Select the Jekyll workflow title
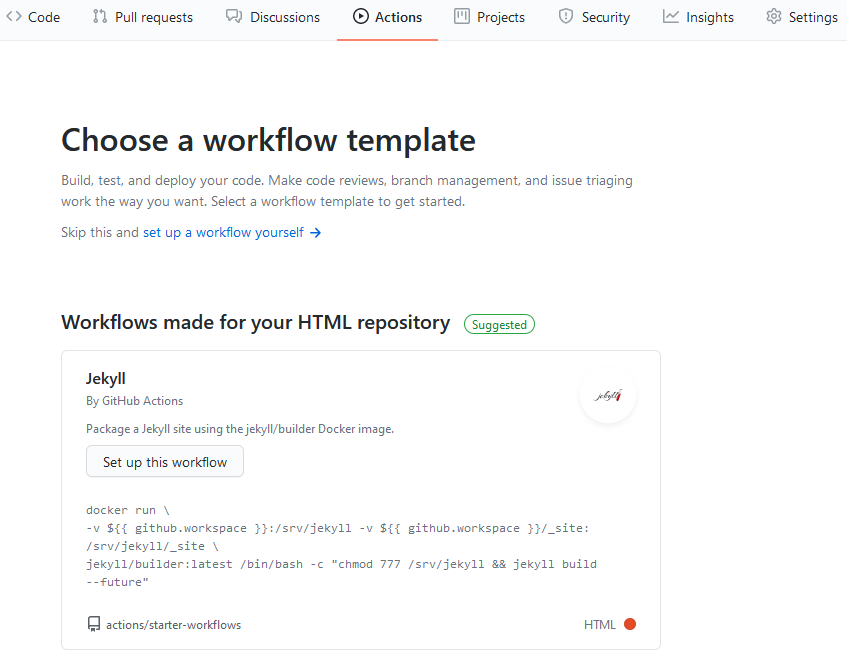 pyautogui.click(x=106, y=379)
